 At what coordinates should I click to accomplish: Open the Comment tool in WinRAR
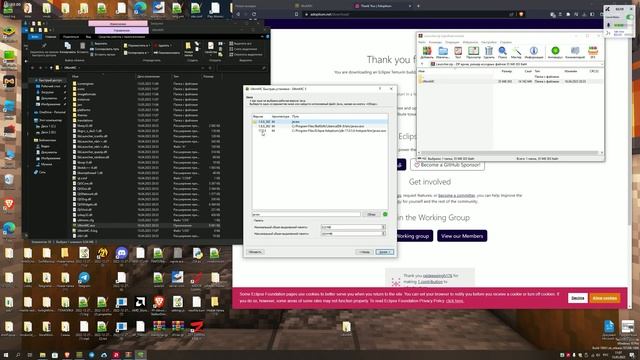tap(575, 52)
